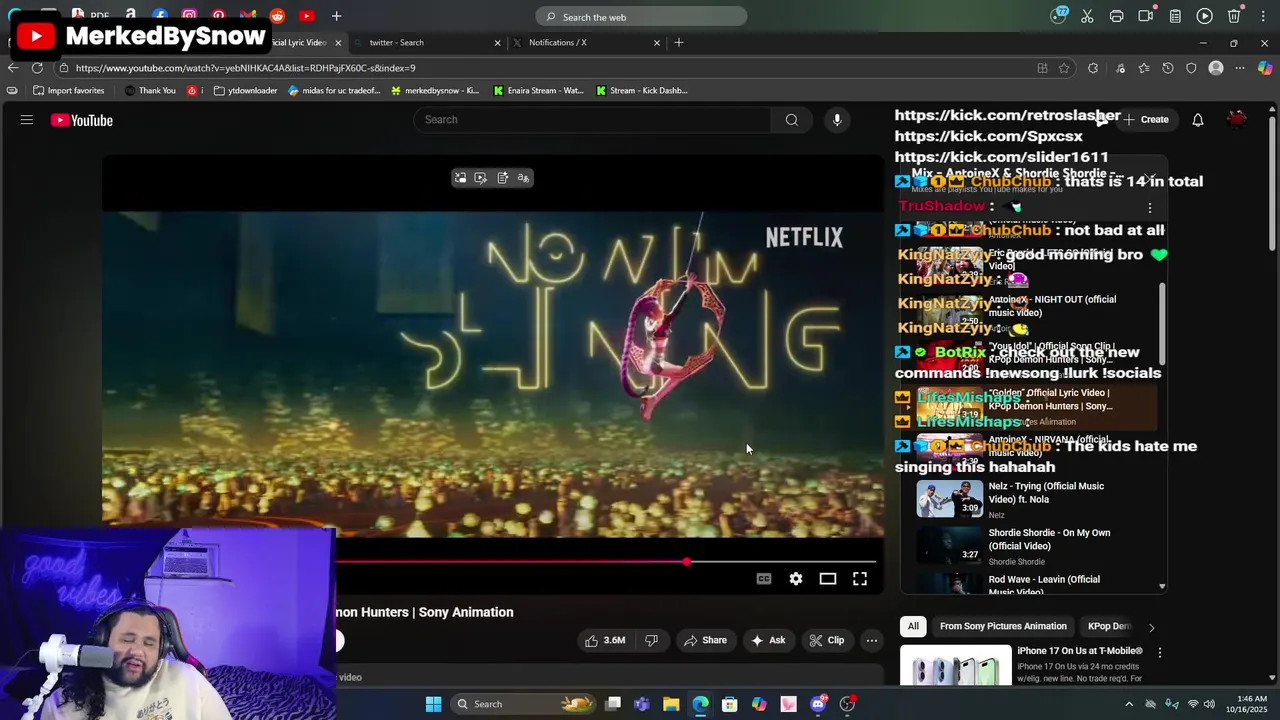Share the video

705,640
